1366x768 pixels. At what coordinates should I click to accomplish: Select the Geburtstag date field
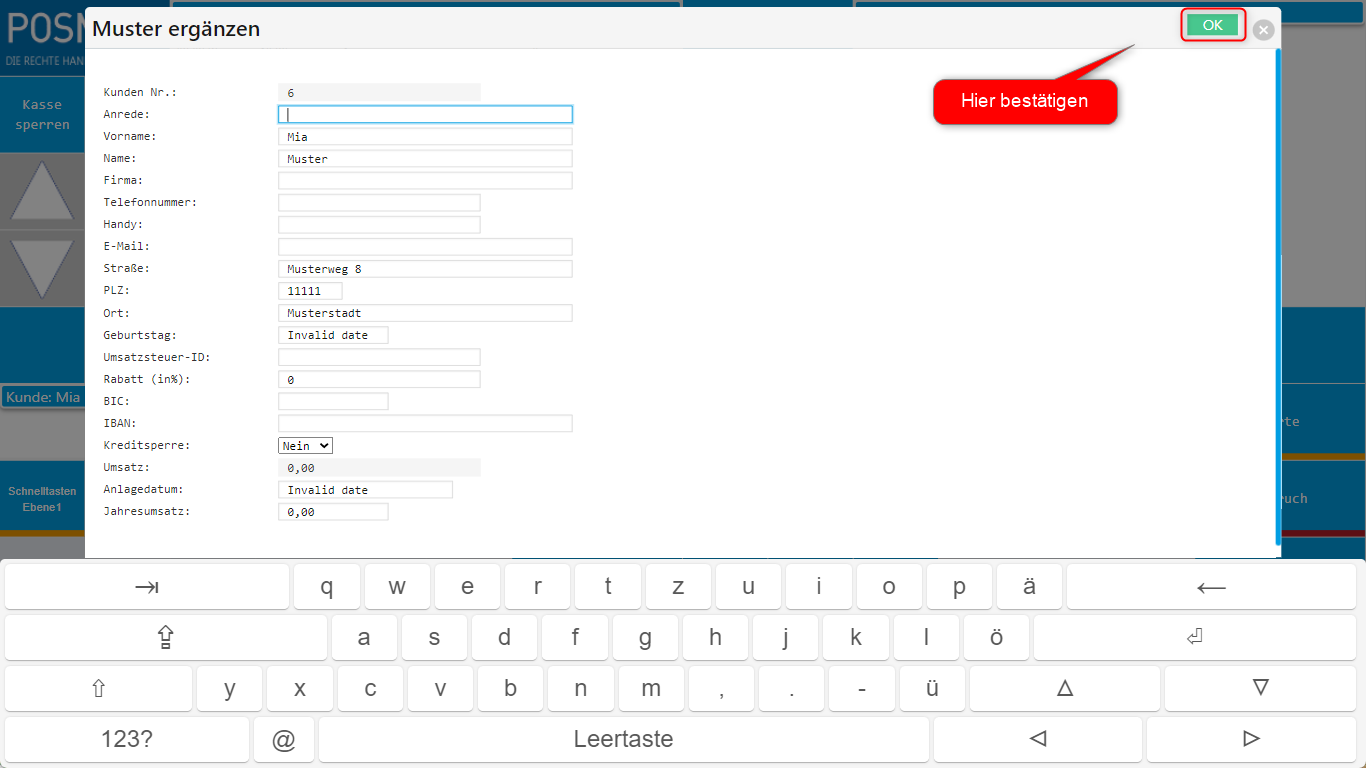coord(333,335)
